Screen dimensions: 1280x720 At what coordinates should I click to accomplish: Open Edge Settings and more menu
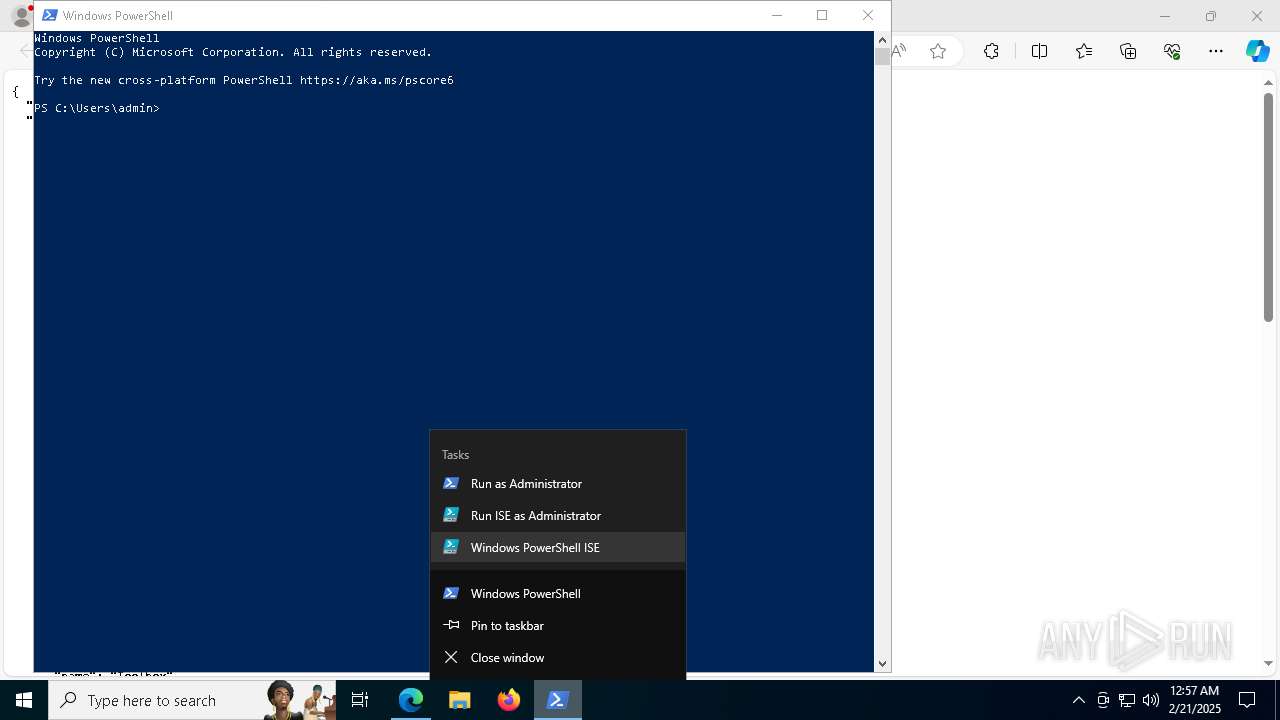pos(1216,51)
